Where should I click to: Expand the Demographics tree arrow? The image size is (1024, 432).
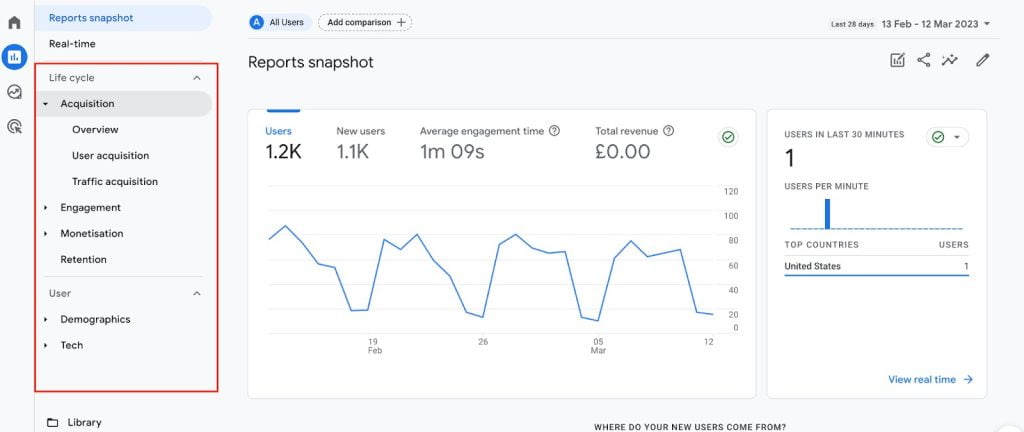coord(46,320)
